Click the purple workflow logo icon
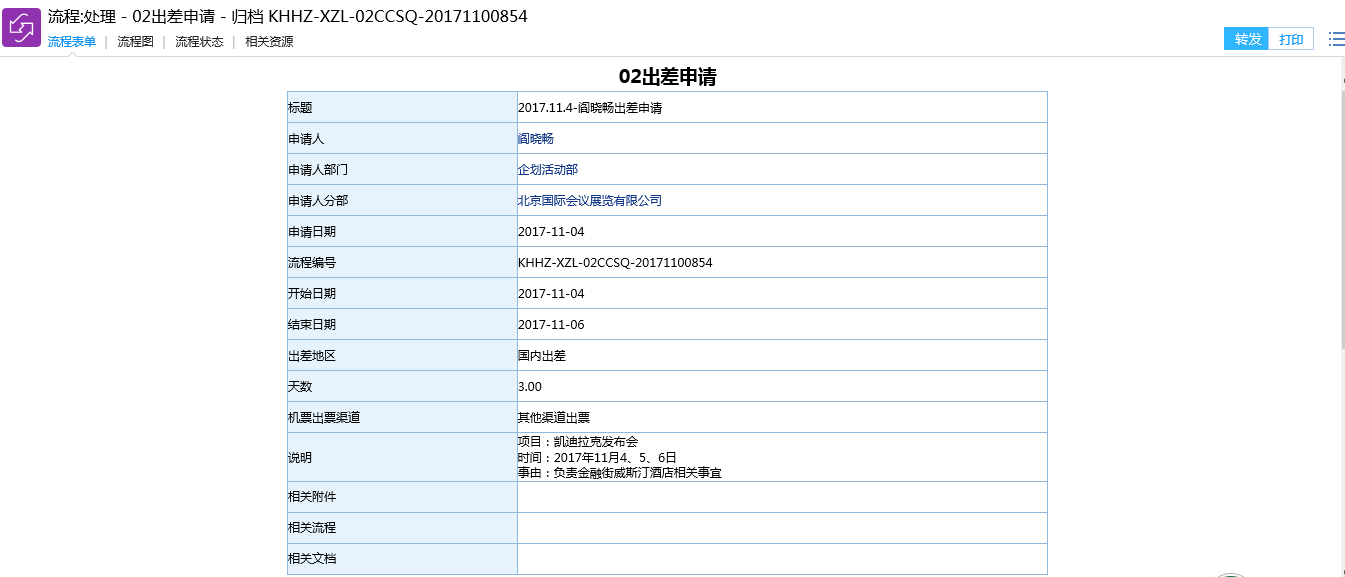Image resolution: width=1345 pixels, height=577 pixels. click(21, 27)
